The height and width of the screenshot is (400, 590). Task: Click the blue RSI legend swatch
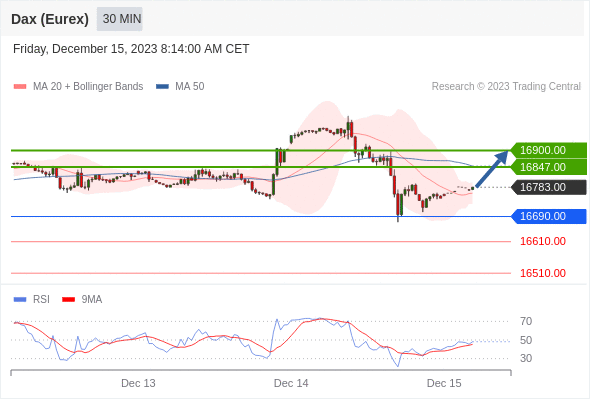20,300
